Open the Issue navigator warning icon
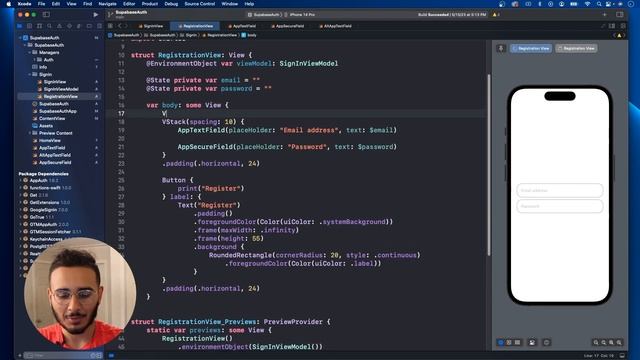The image size is (640, 360). [60, 26]
